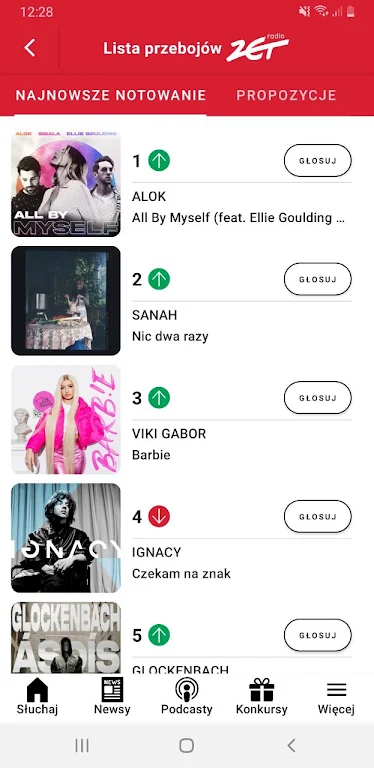This screenshot has width=374, height=768.
Task: Vote for SANAH Nic dwa razy
Action: [318, 279]
